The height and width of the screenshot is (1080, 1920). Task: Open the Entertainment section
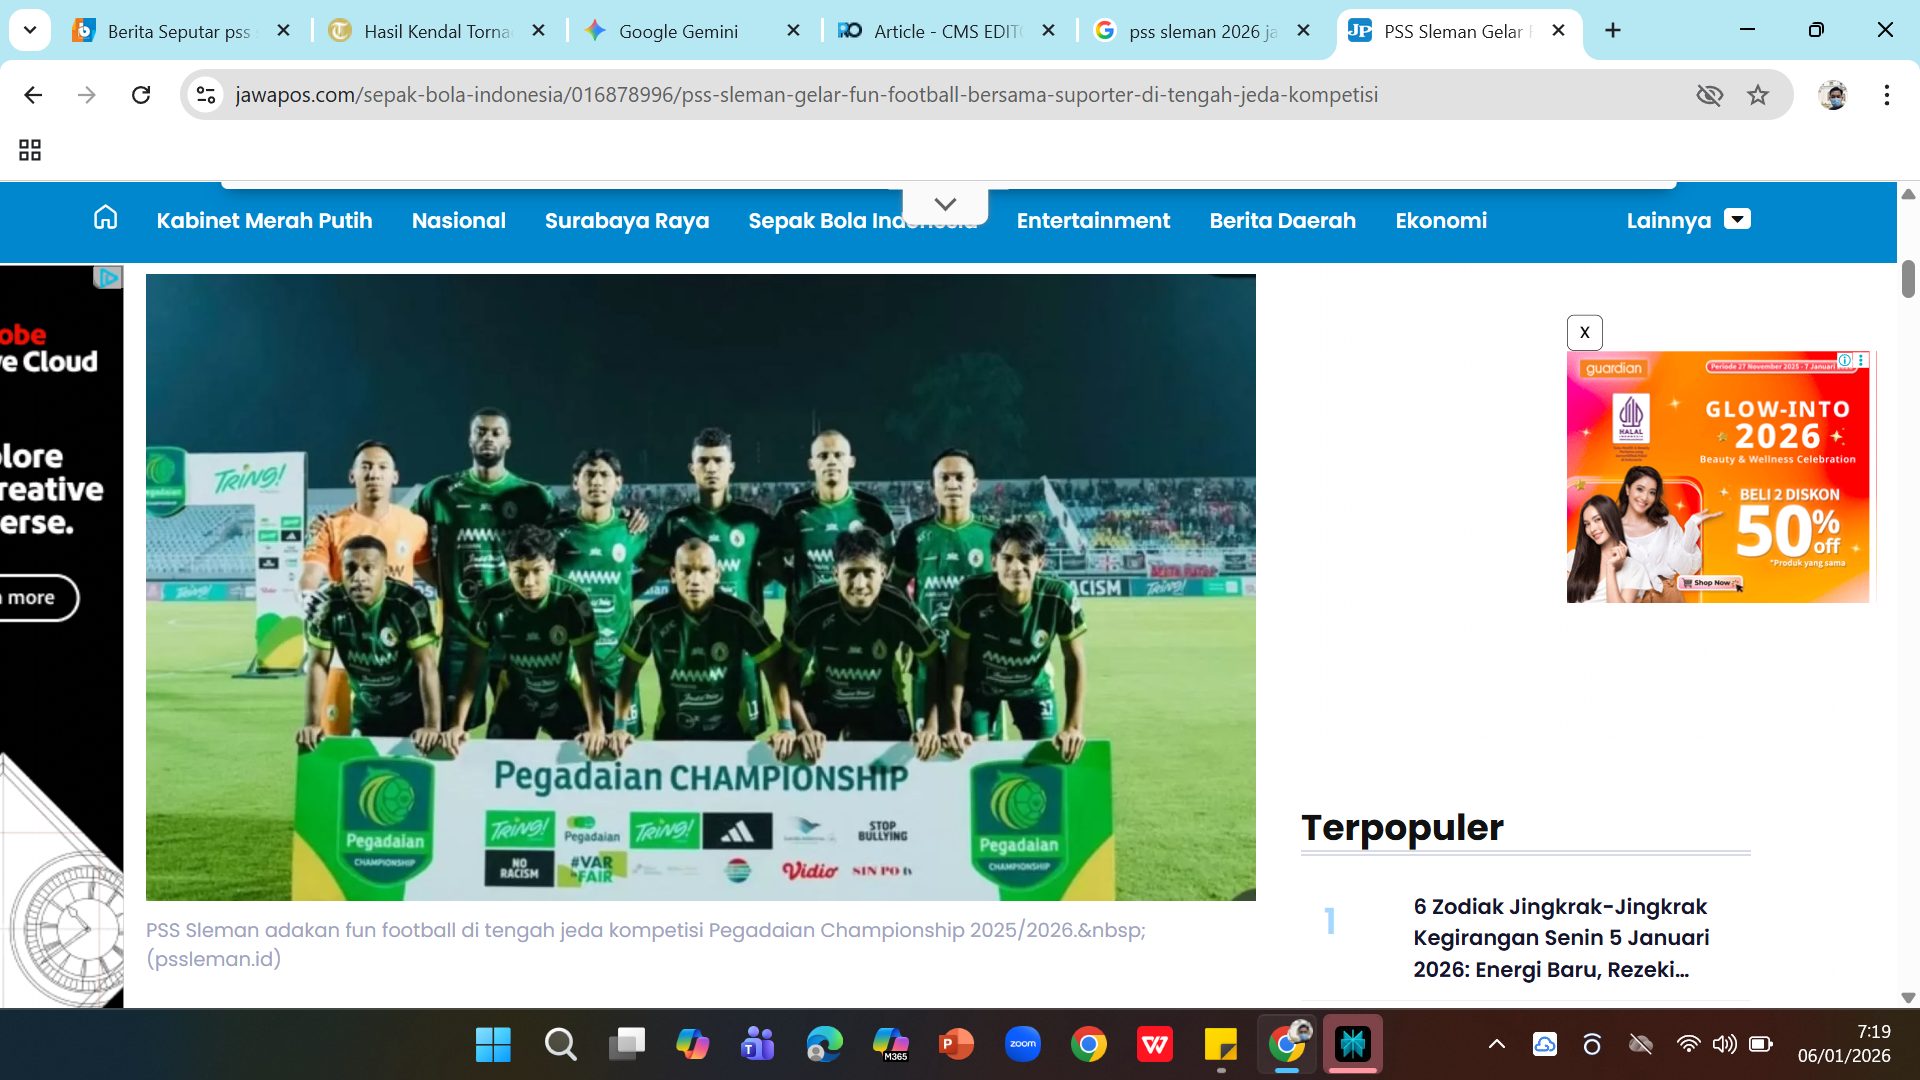click(1093, 221)
